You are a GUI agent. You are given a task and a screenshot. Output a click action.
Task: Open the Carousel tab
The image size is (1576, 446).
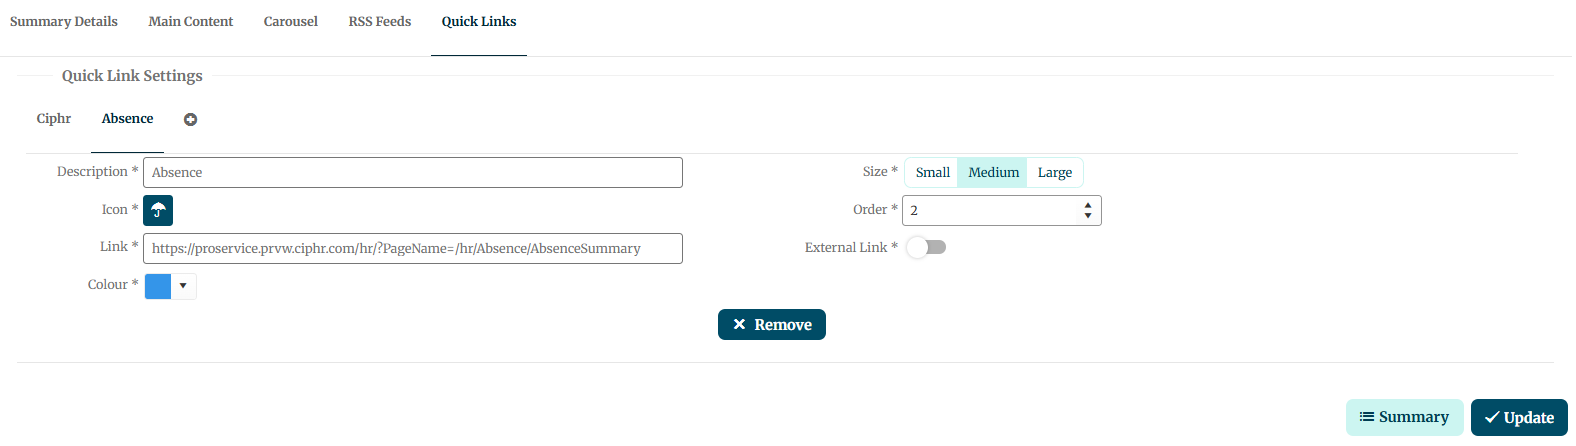coord(291,21)
